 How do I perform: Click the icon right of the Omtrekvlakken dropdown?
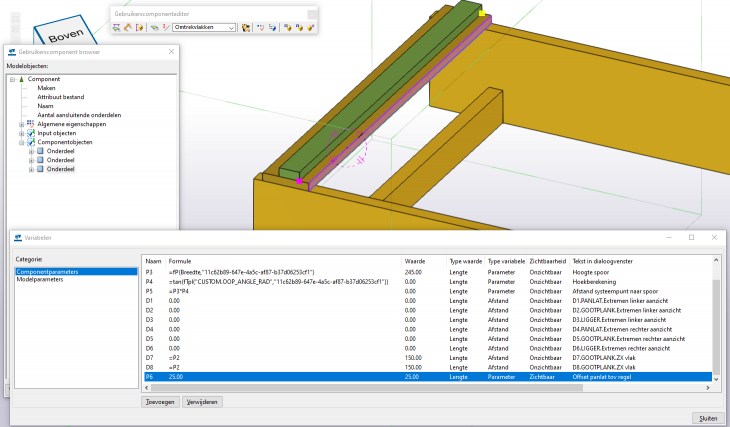point(246,28)
